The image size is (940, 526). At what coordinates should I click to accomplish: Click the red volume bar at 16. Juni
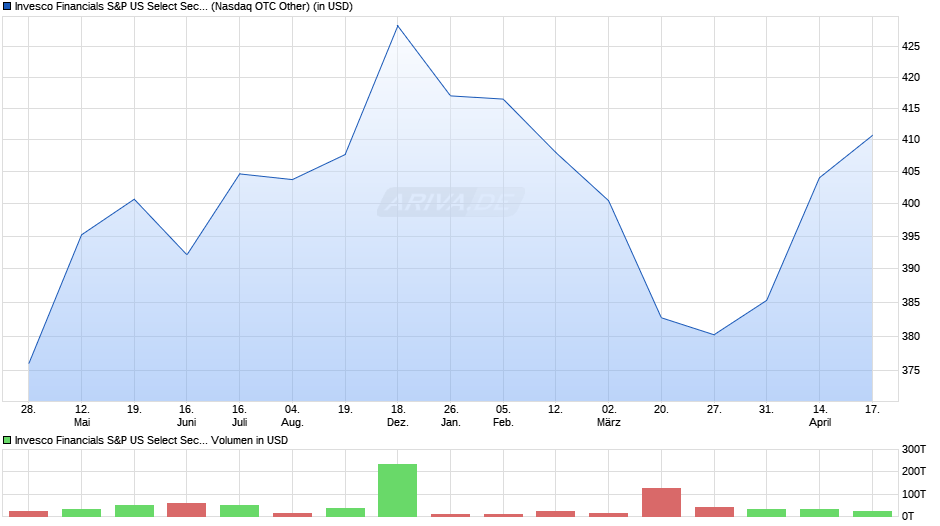coord(186,510)
